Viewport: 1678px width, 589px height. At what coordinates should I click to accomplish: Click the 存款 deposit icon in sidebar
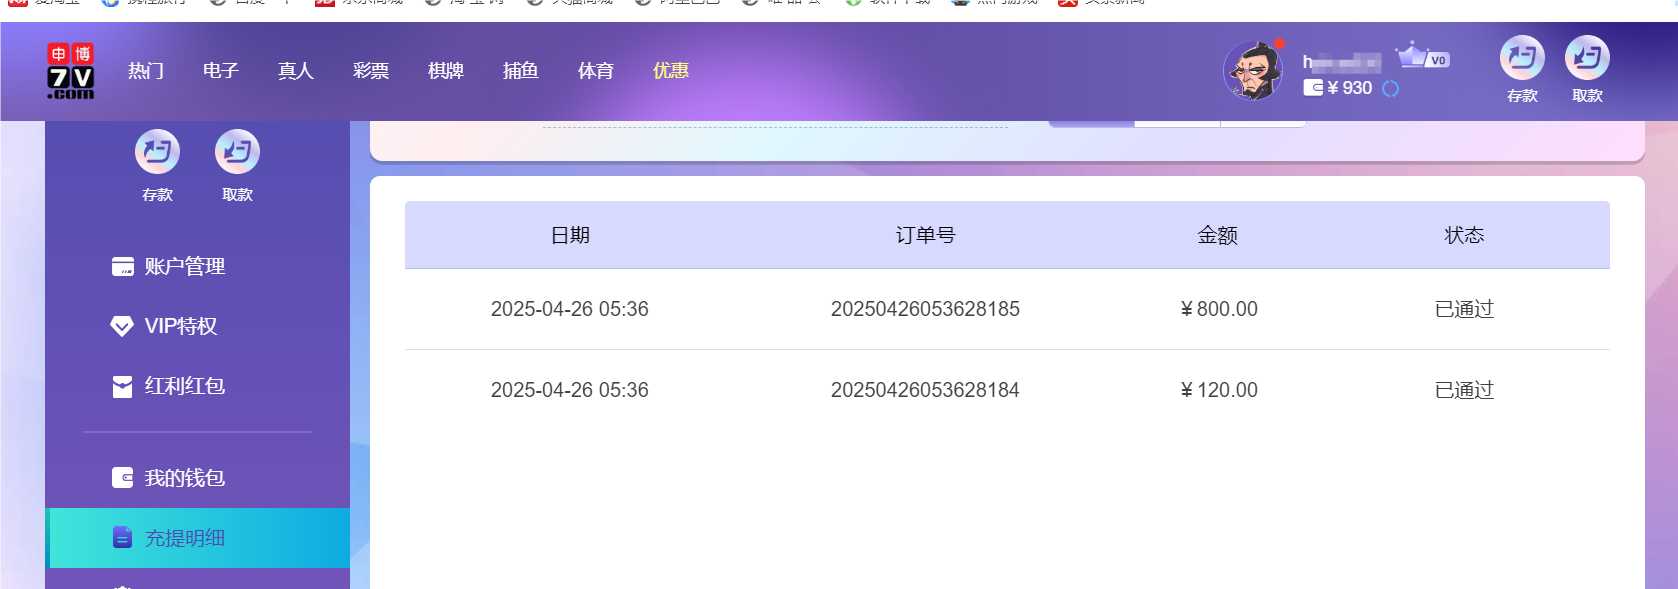coord(157,152)
